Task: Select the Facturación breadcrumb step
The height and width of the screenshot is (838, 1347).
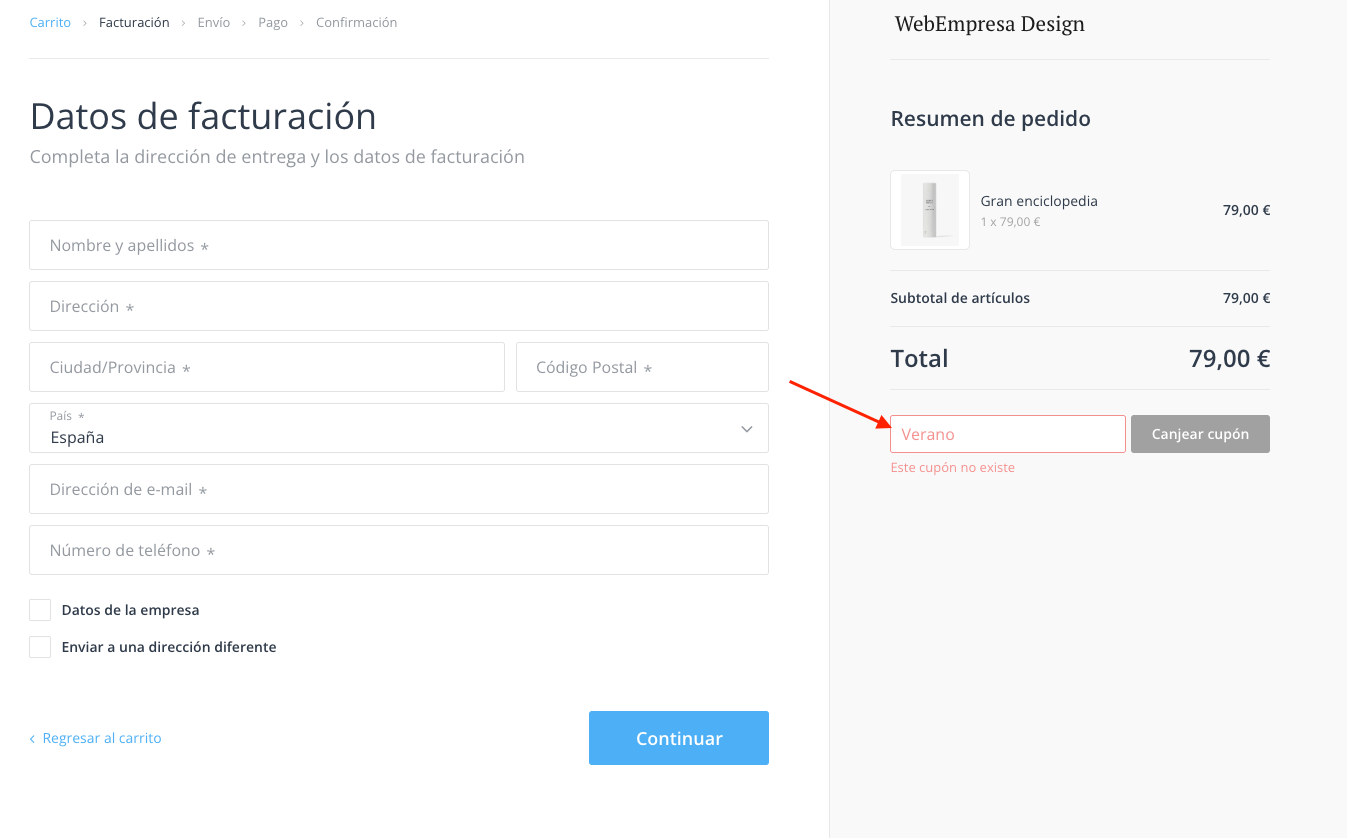Action: [x=134, y=22]
